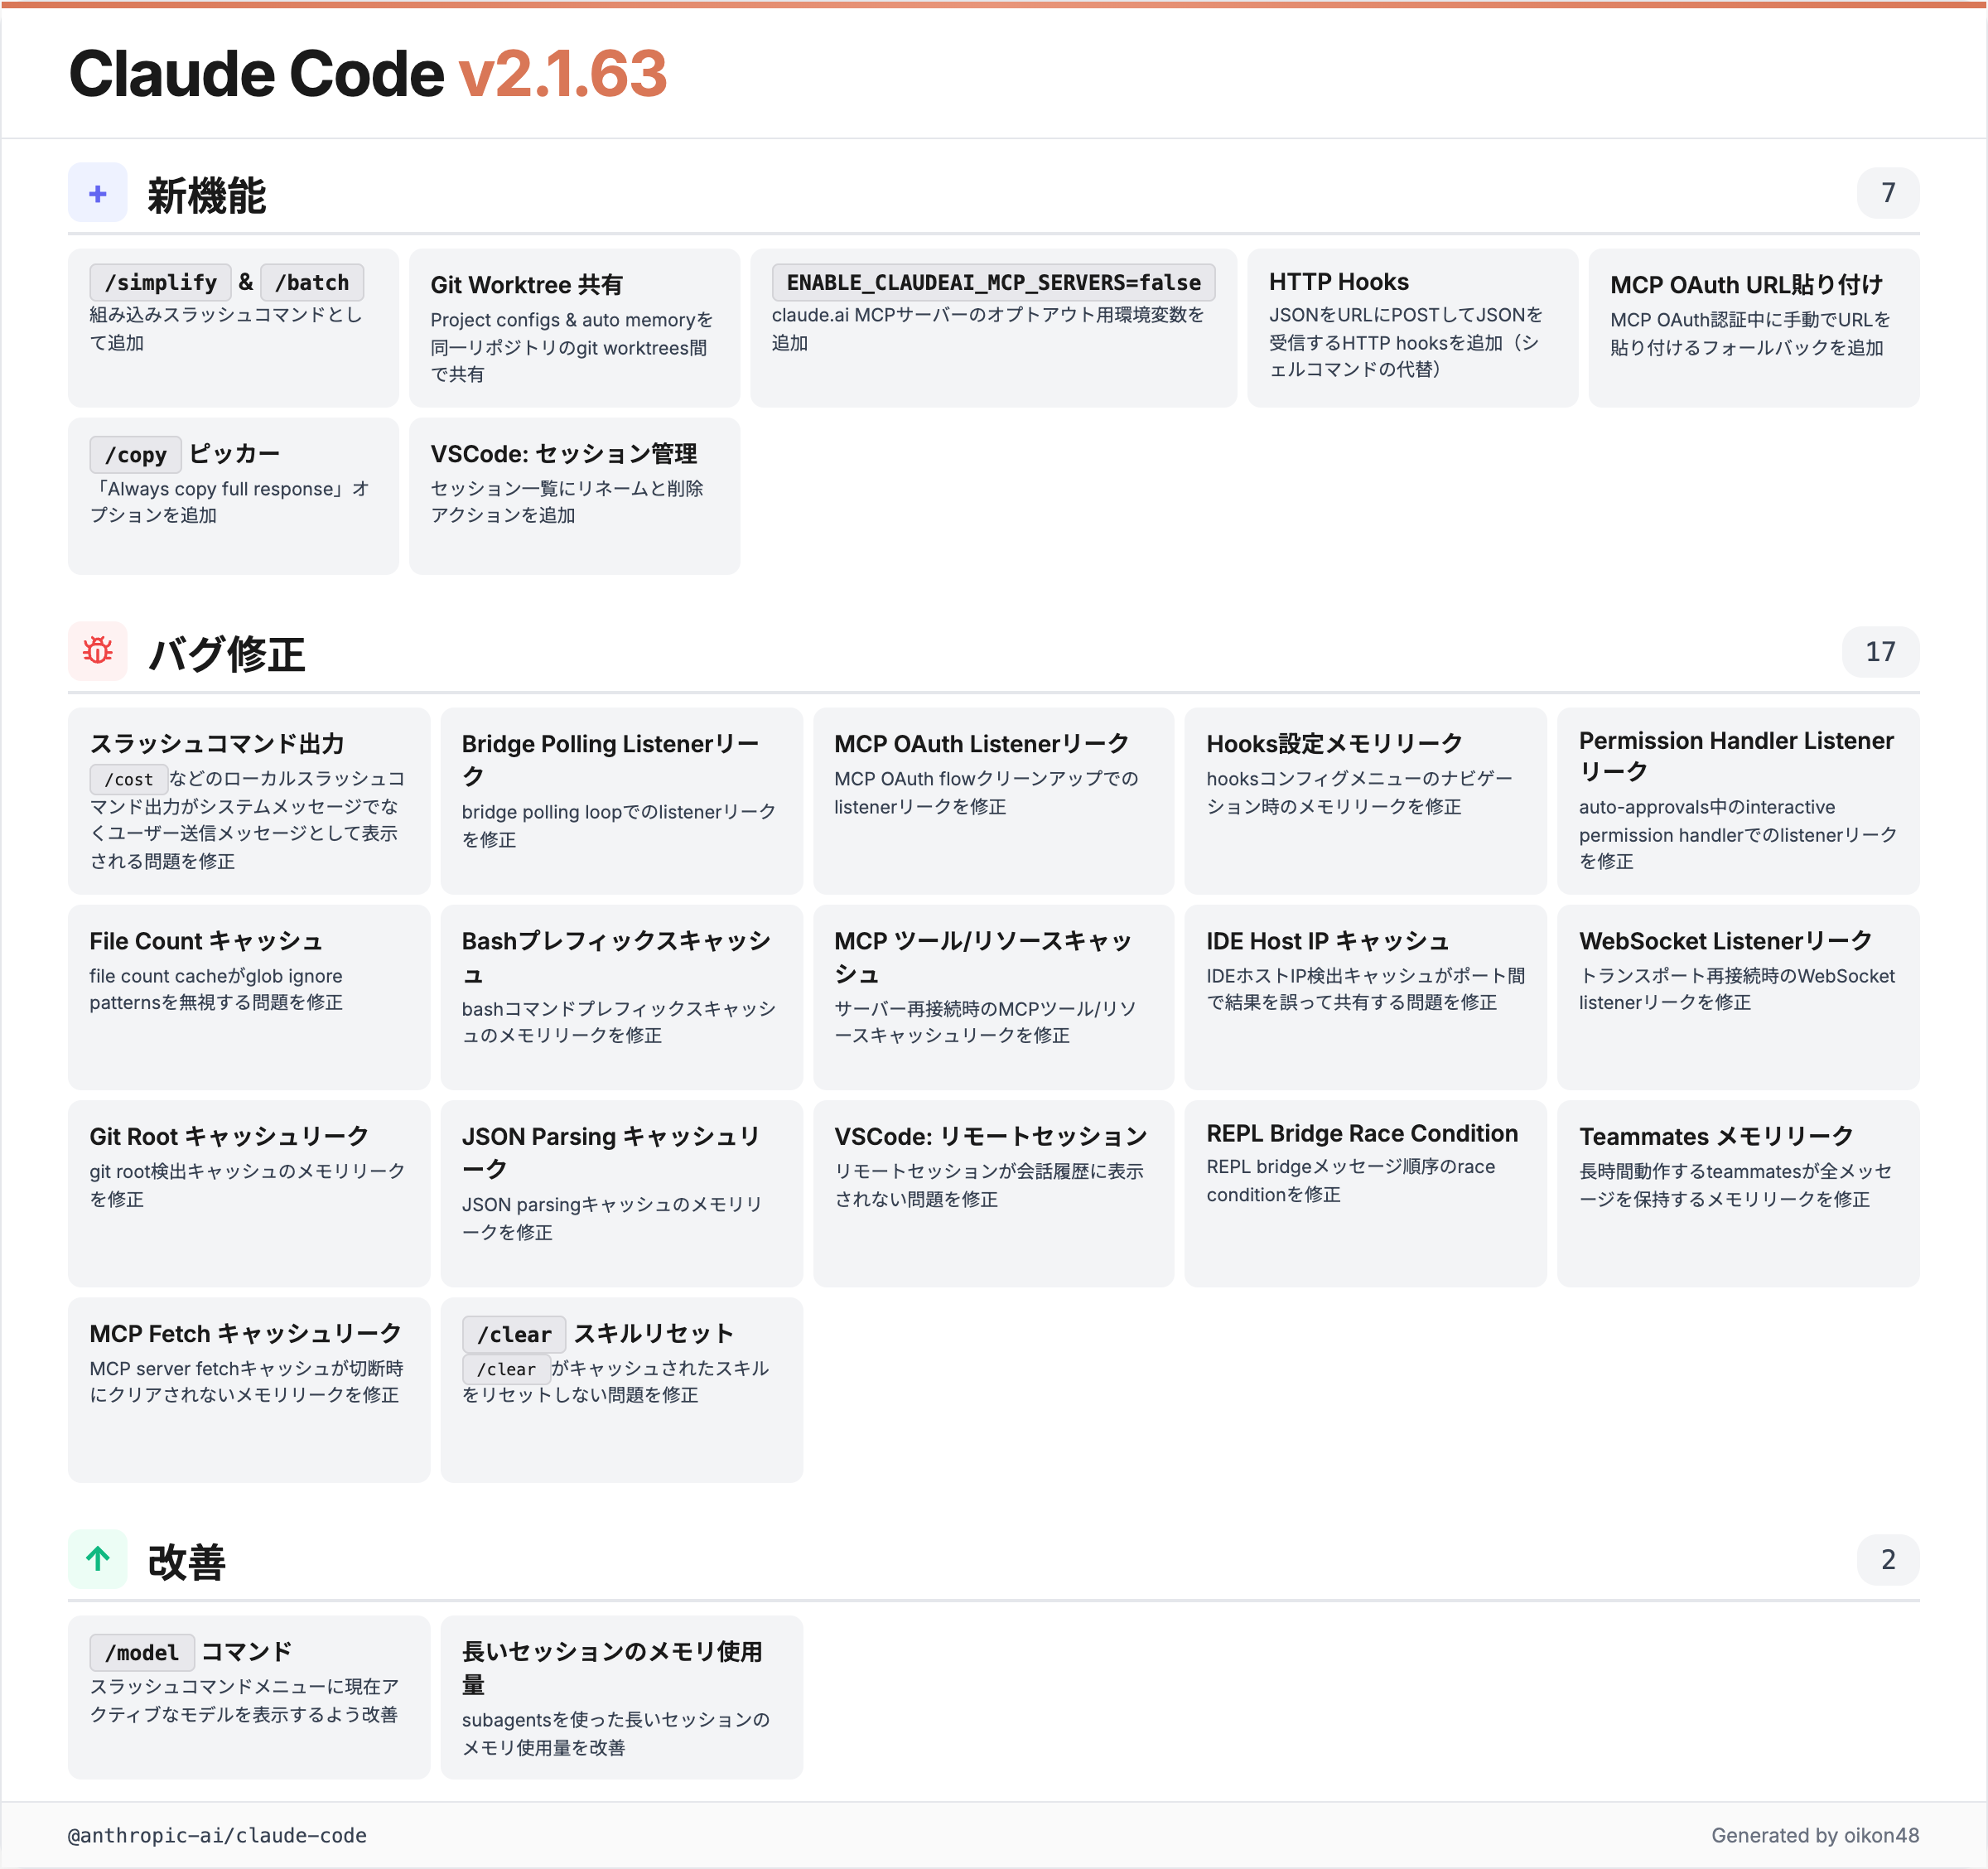Click the red bug icon beside バグ修正
The height and width of the screenshot is (1869, 1988).
[98, 651]
